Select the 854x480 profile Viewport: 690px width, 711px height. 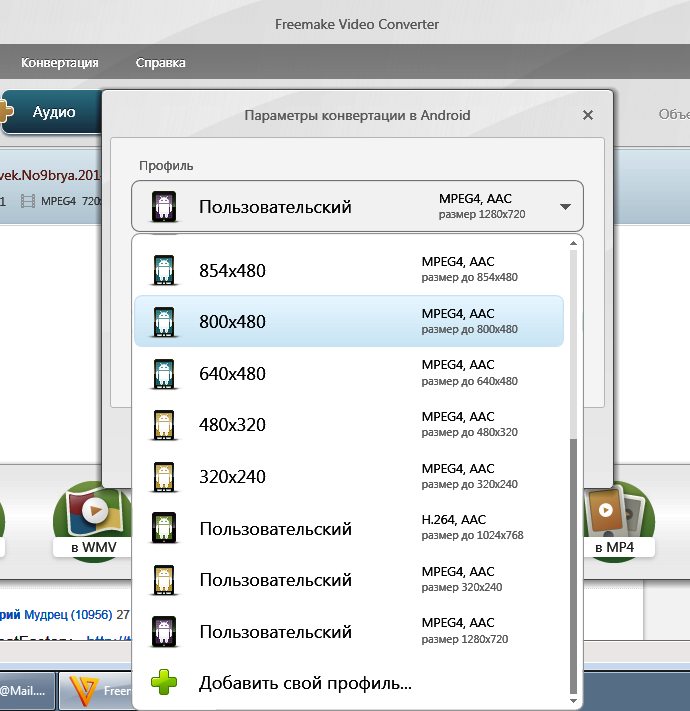(349, 270)
